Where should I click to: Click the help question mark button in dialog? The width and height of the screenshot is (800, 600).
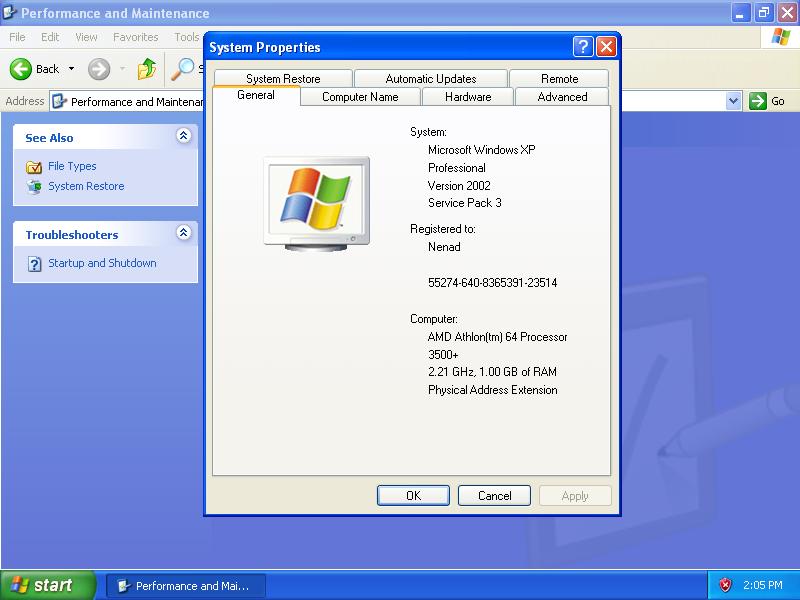point(583,47)
